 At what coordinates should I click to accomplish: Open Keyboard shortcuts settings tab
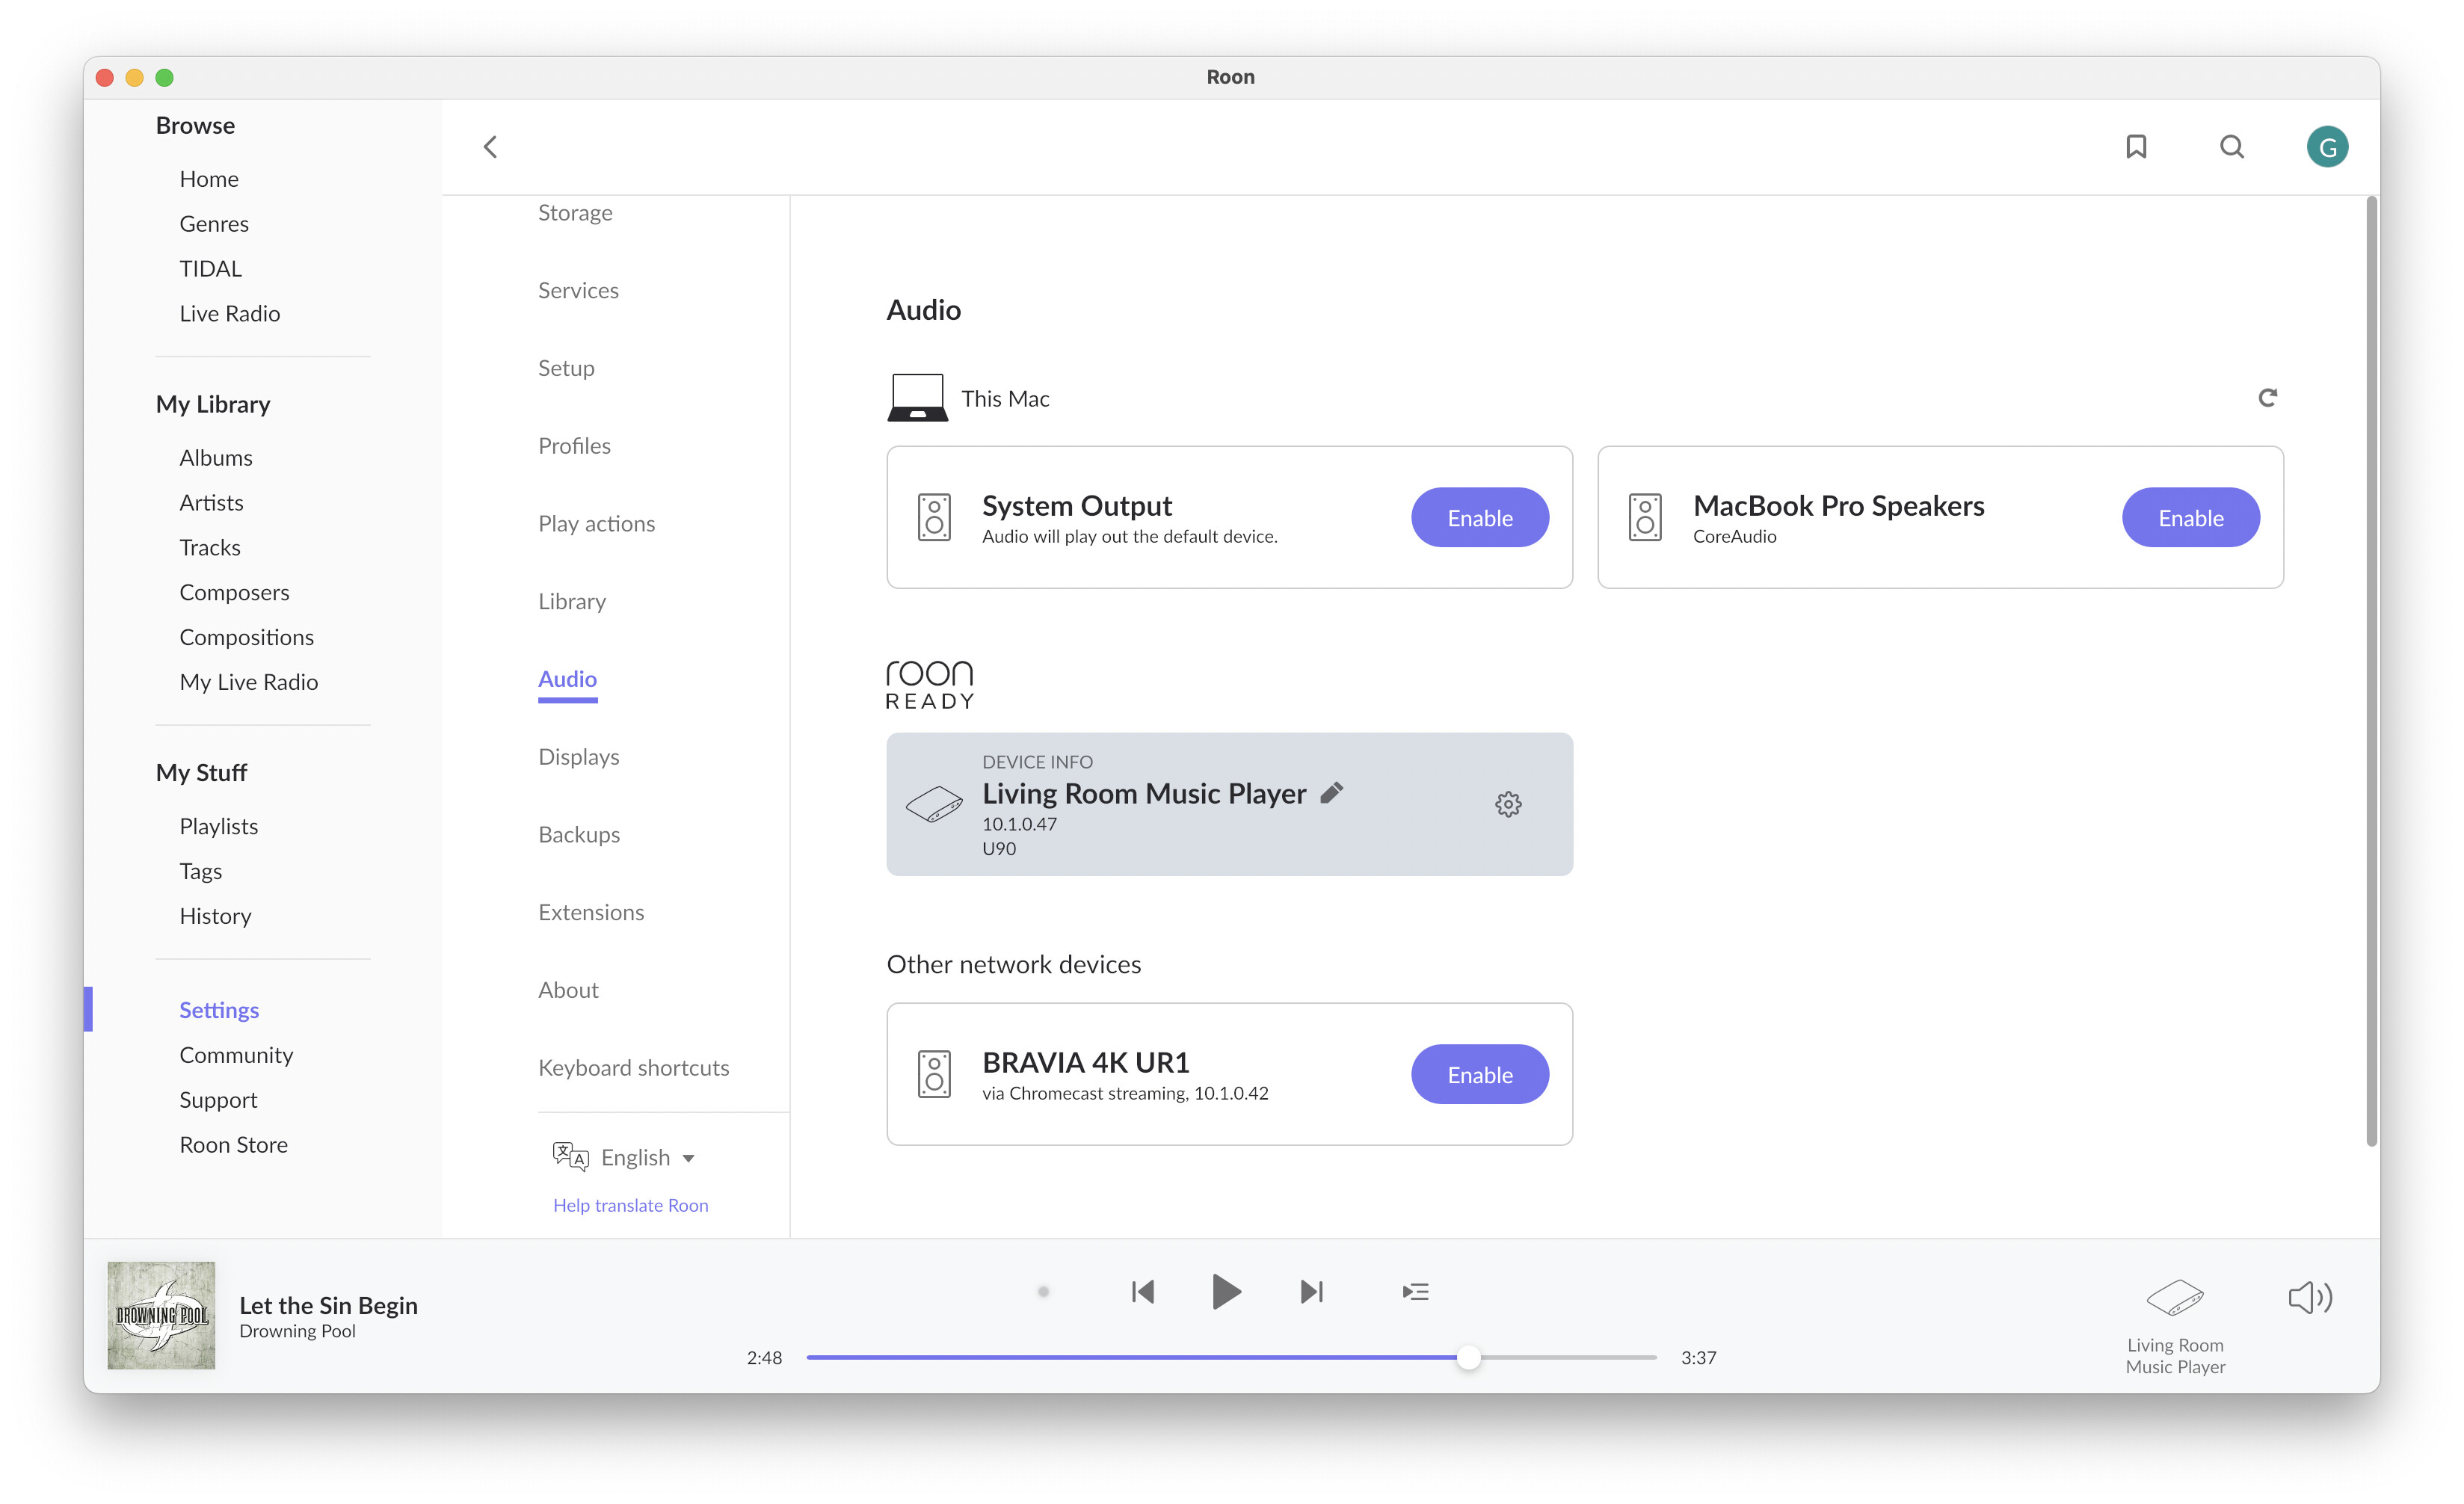[x=634, y=1067]
